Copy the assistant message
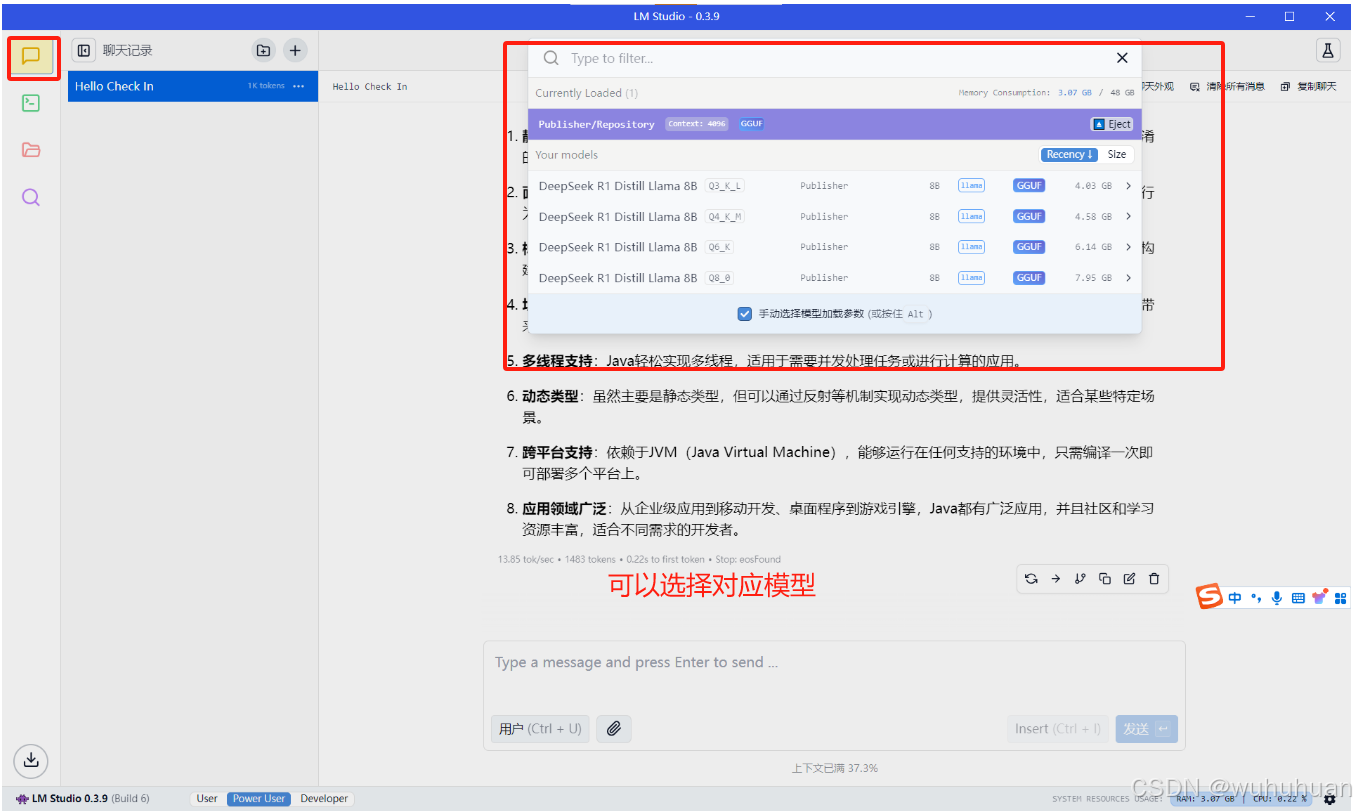Viewport: 1357px width, 811px height. click(1105, 578)
